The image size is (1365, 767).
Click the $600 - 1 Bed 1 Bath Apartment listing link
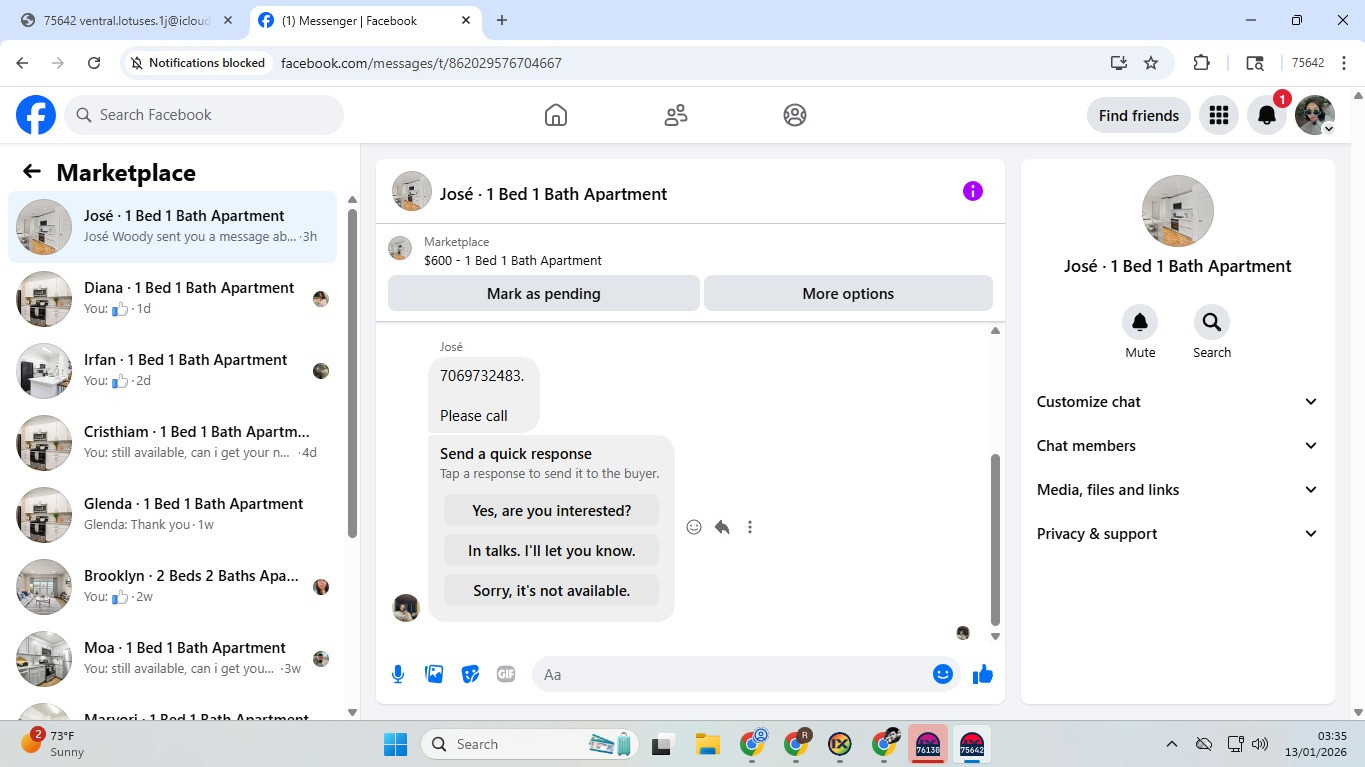pos(512,261)
